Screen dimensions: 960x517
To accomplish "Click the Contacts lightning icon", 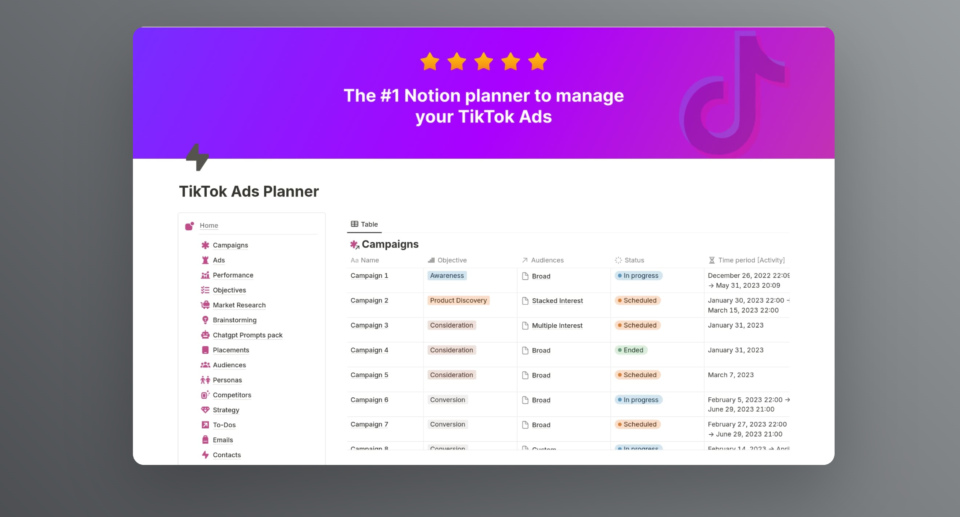I will point(205,455).
